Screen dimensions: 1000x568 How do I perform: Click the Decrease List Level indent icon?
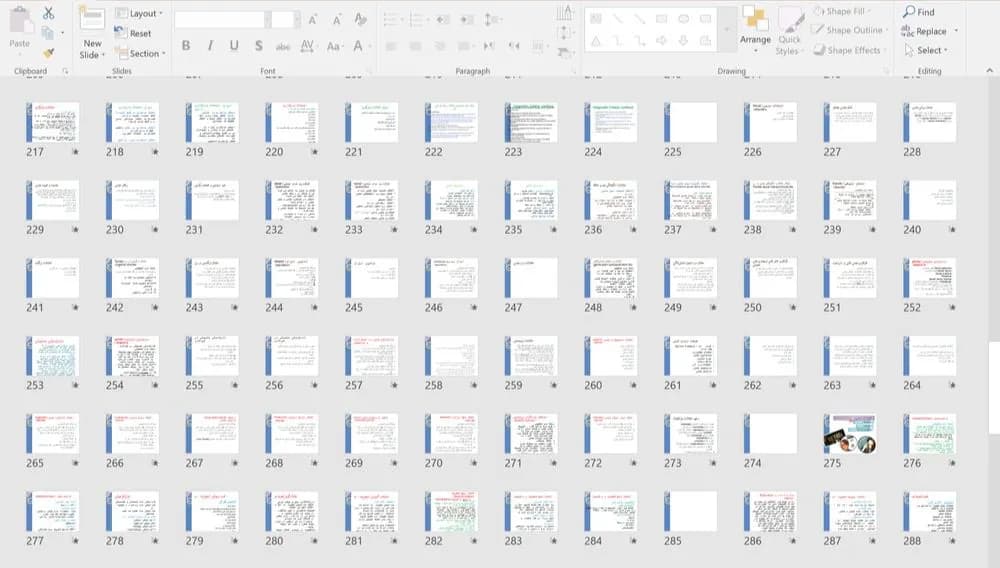pos(443,20)
